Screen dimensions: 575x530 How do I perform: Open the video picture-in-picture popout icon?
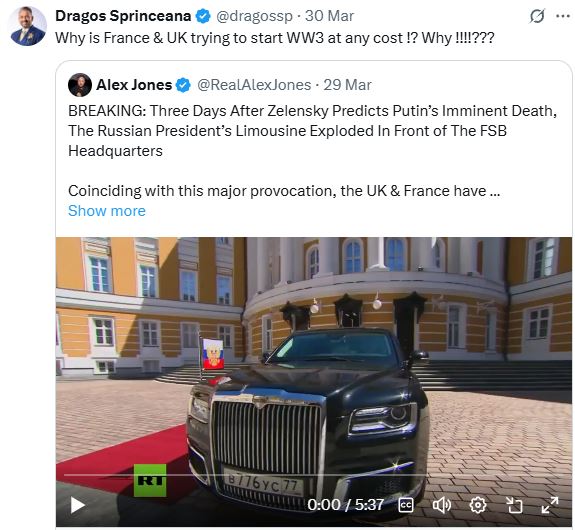pos(514,505)
